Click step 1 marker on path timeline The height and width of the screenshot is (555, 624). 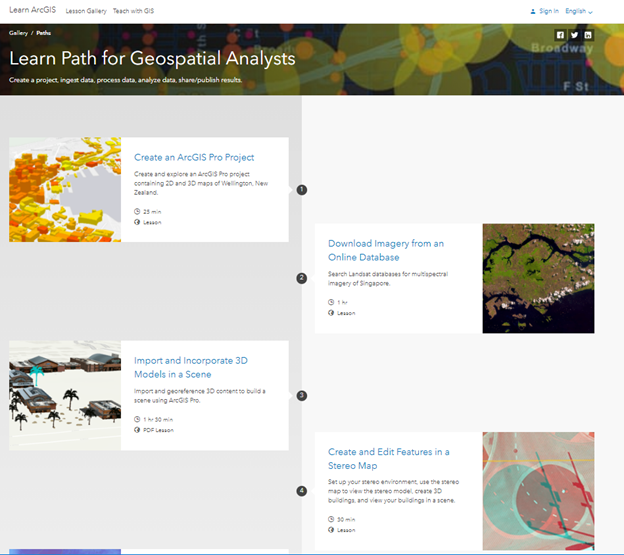(302, 190)
